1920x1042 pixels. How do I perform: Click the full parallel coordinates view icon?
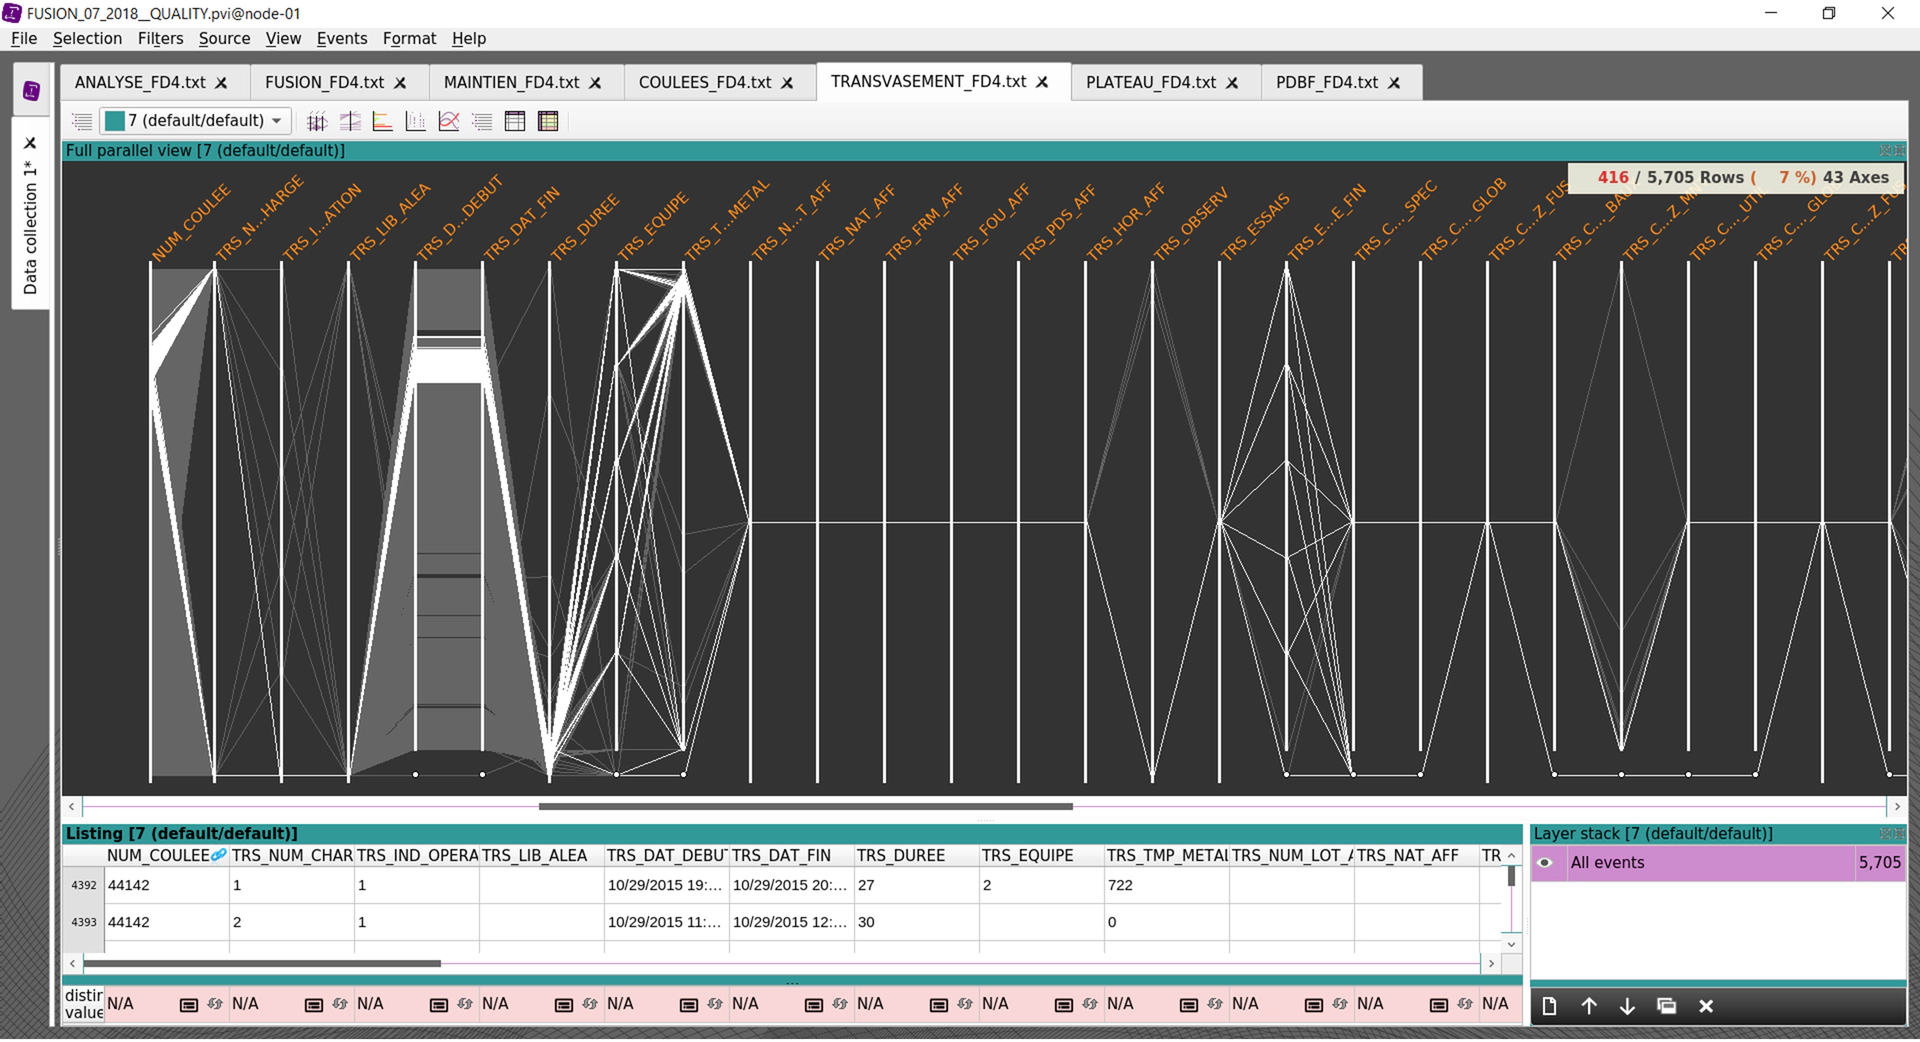[317, 122]
